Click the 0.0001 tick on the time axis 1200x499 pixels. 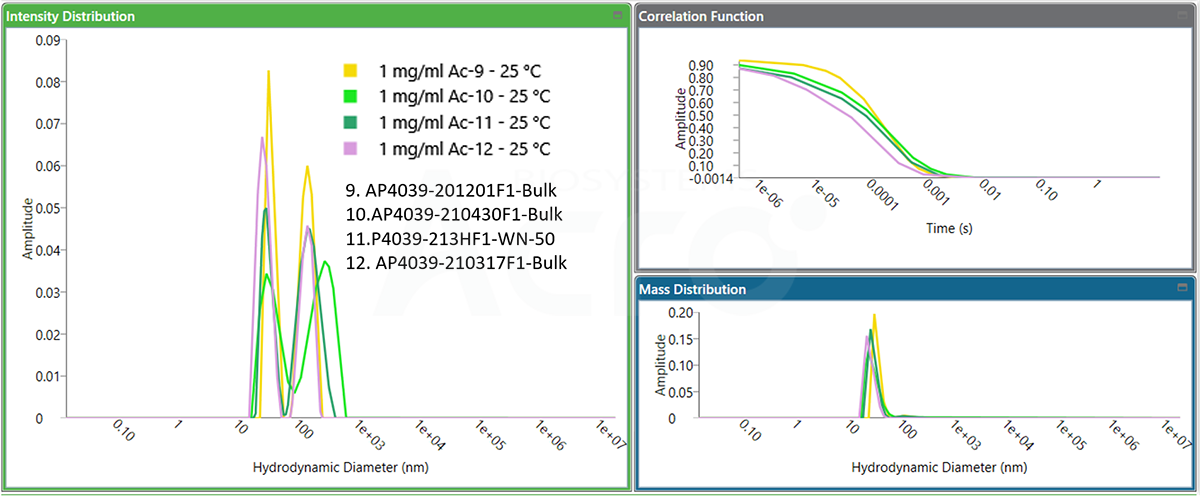881,195
